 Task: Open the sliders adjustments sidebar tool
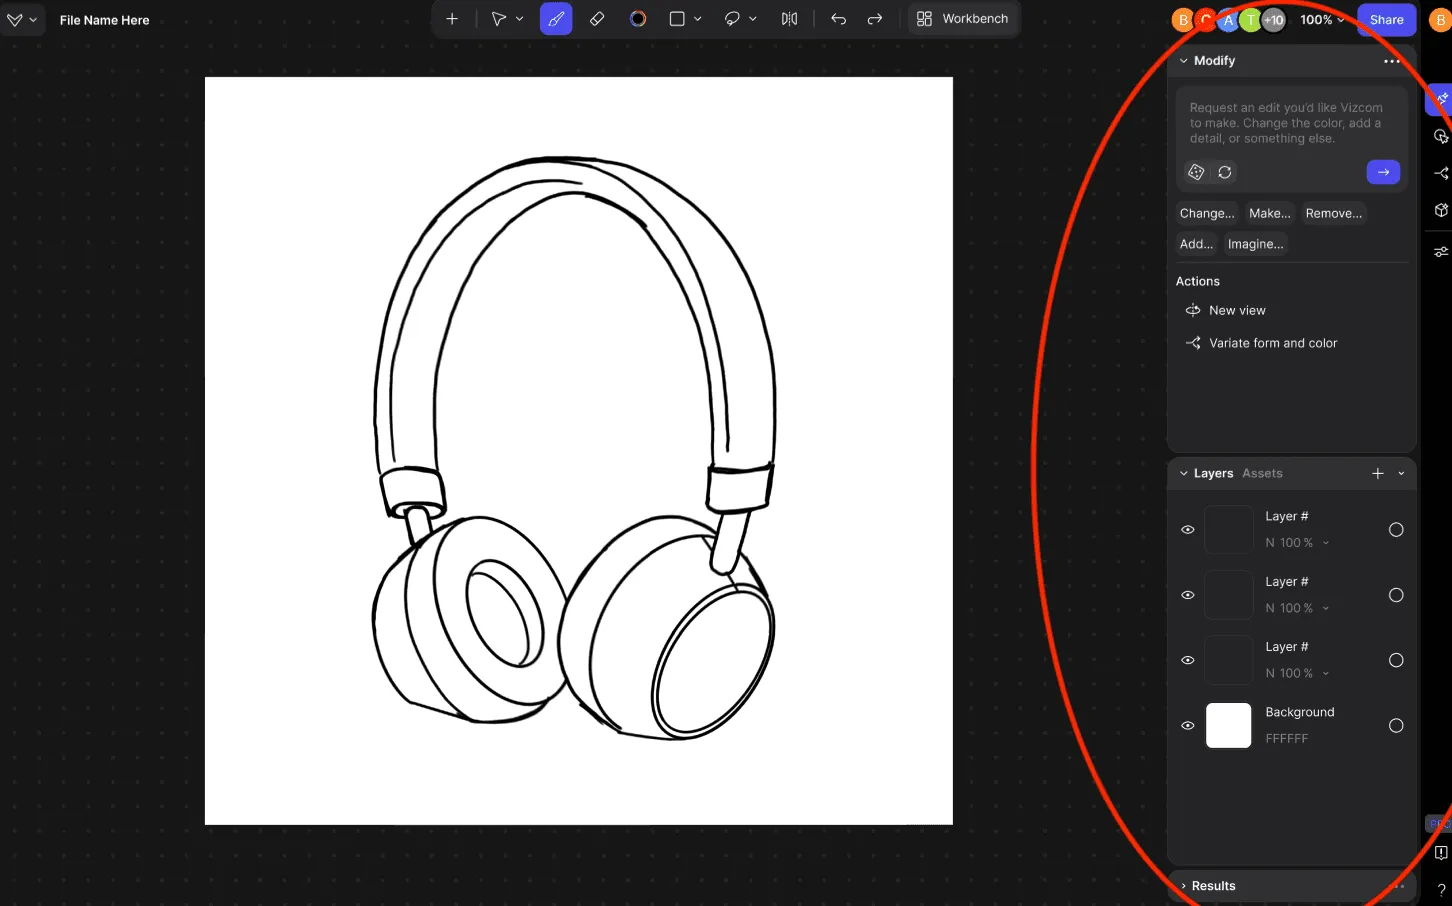click(1440, 252)
